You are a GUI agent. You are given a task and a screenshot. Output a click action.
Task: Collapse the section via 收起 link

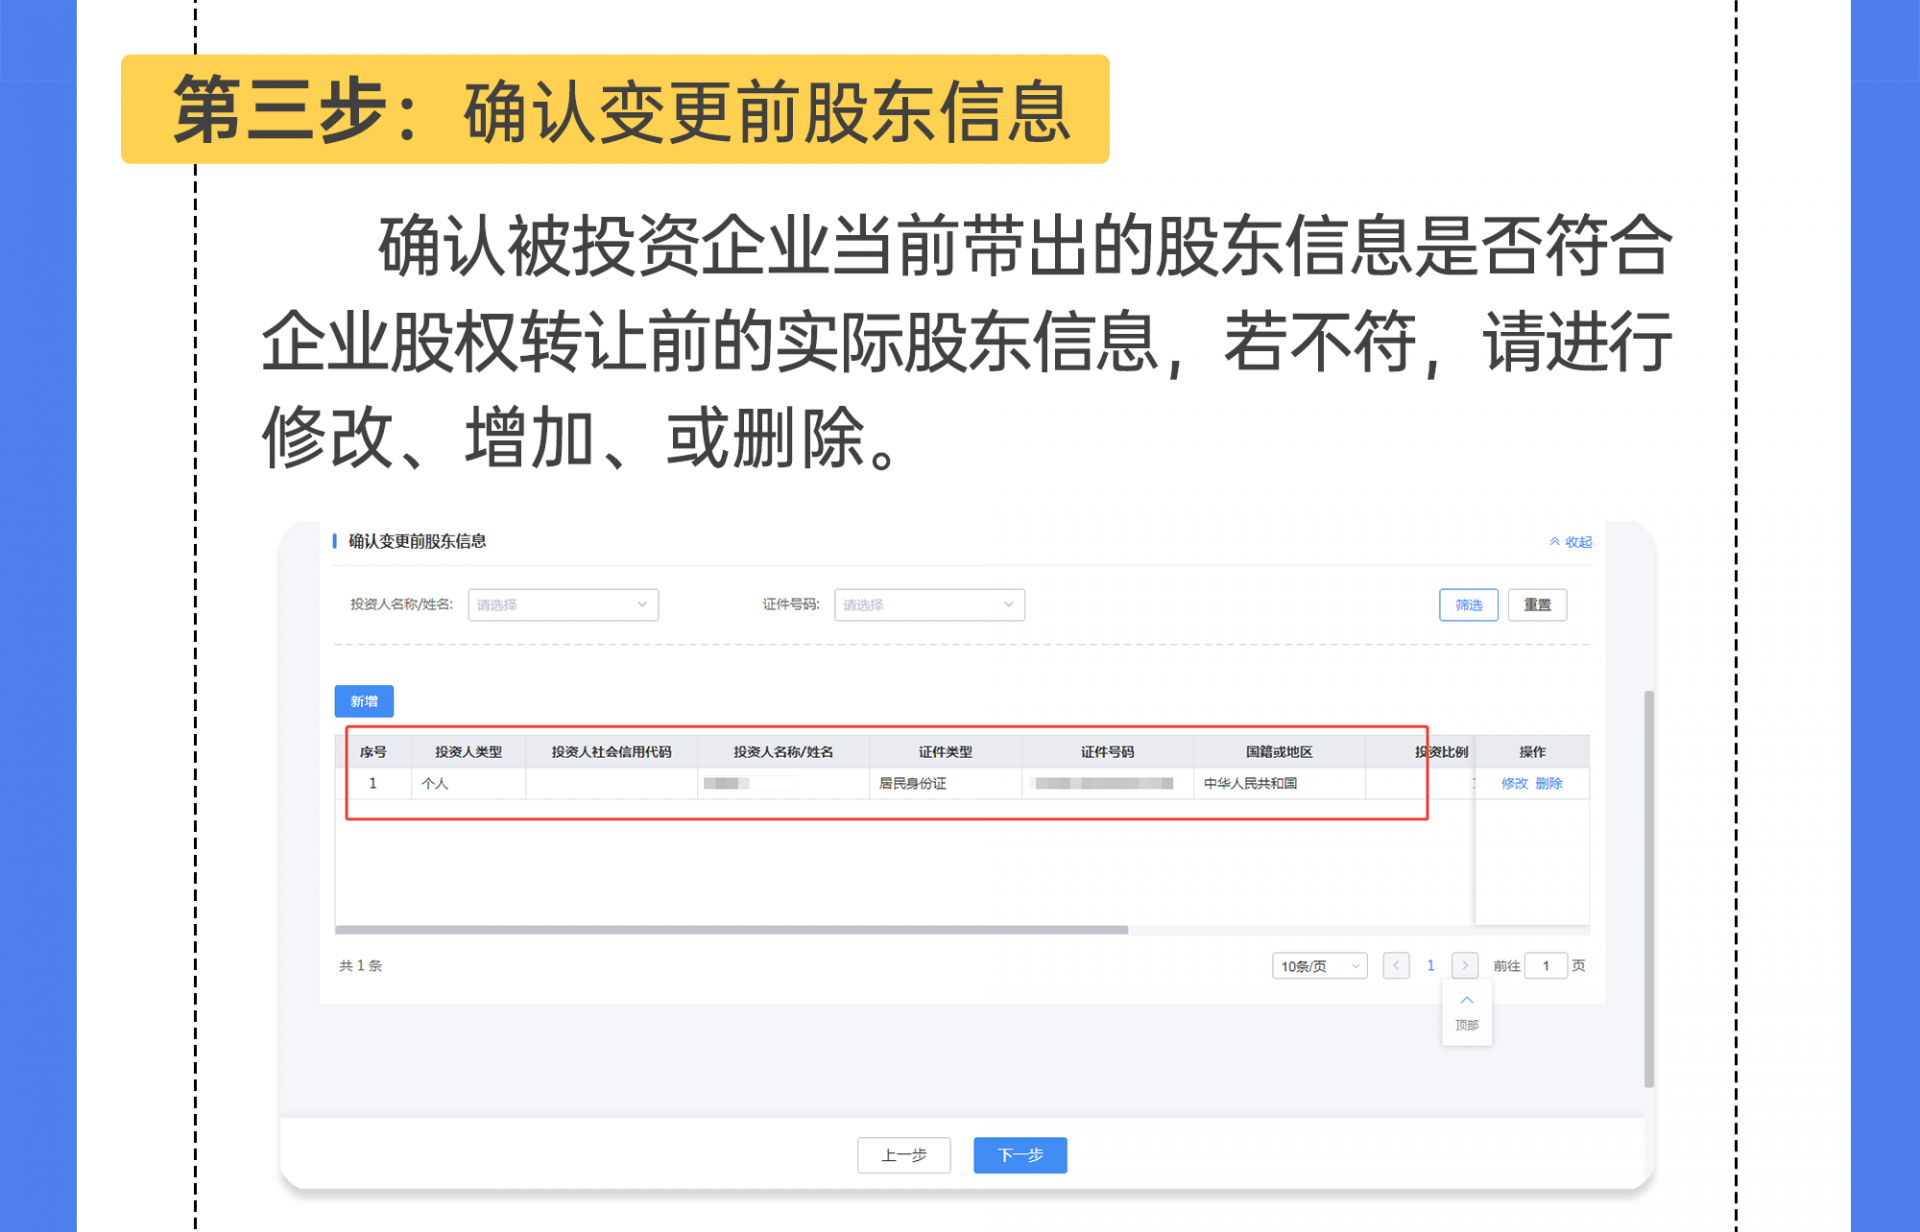tap(1570, 542)
